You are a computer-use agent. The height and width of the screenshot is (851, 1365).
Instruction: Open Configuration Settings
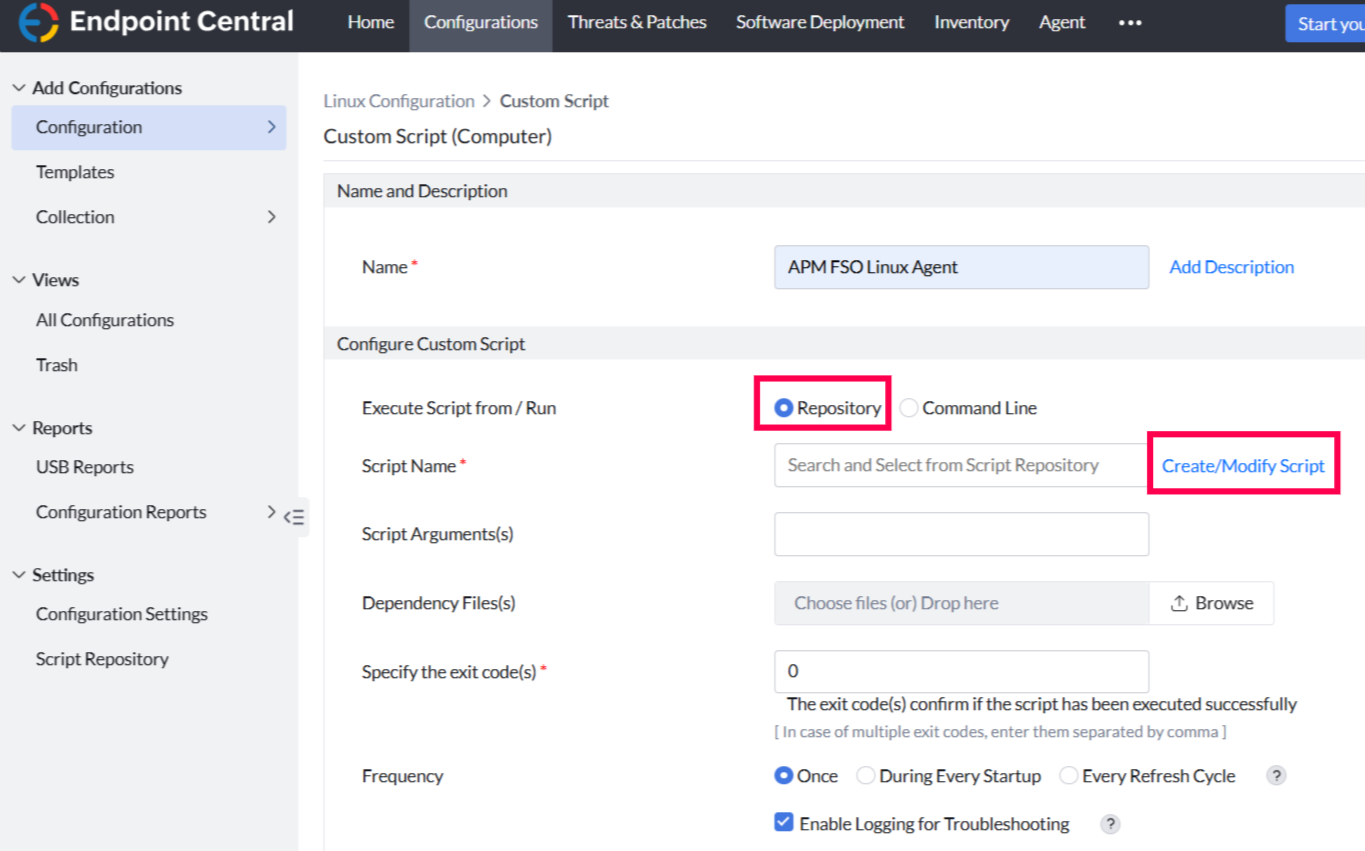point(122,614)
